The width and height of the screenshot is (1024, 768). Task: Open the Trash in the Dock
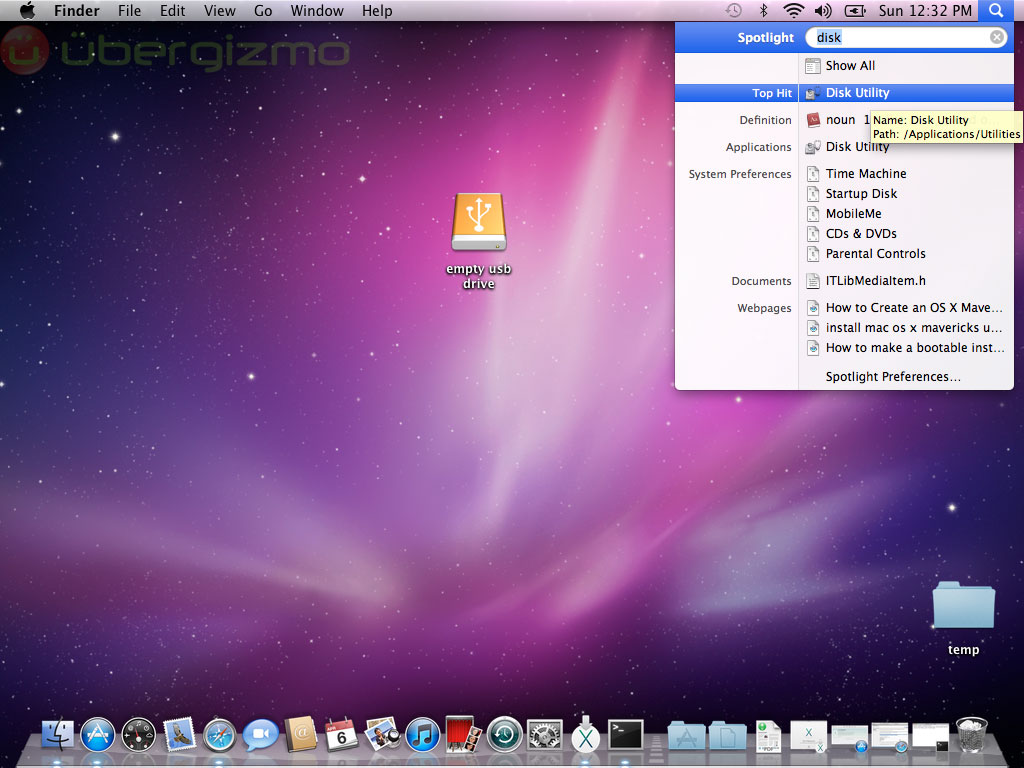(x=971, y=736)
